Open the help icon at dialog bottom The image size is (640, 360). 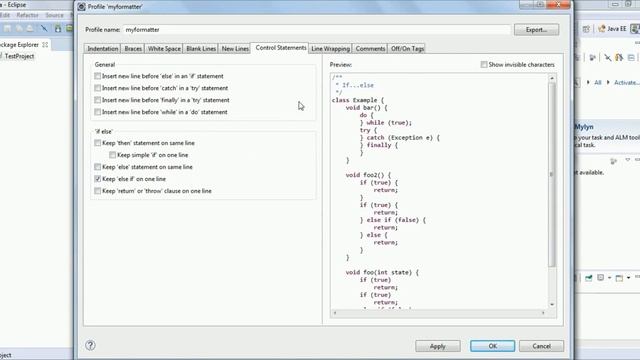point(90,345)
